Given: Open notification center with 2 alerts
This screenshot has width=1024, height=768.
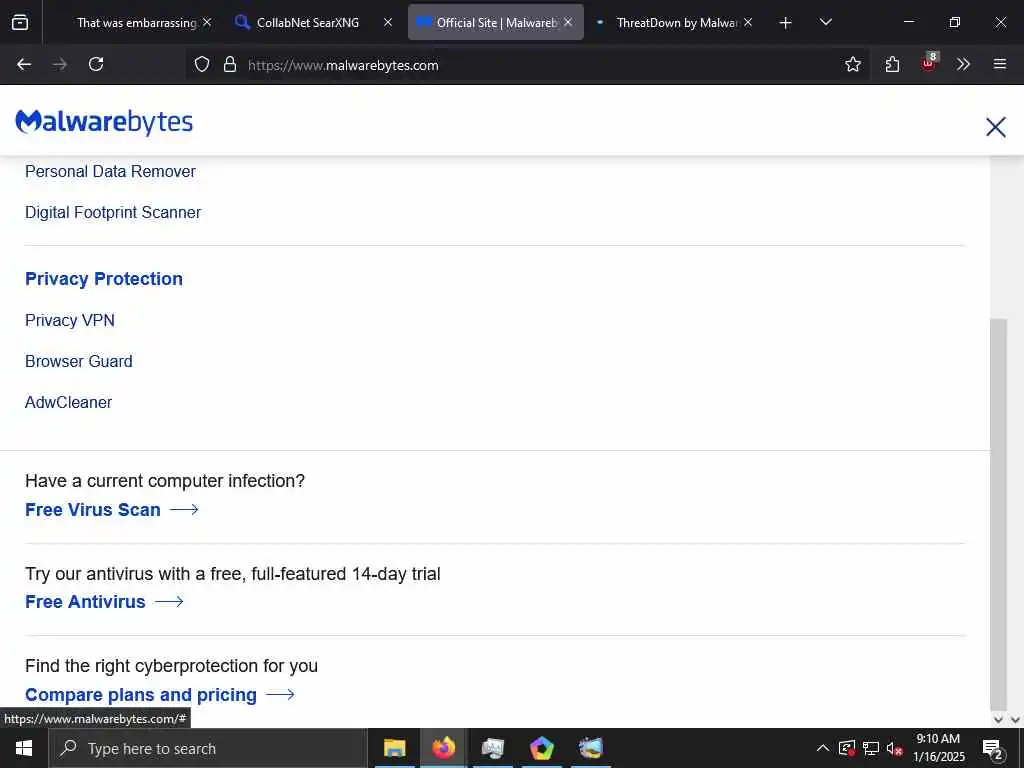Looking at the screenshot, I should coord(993,750).
